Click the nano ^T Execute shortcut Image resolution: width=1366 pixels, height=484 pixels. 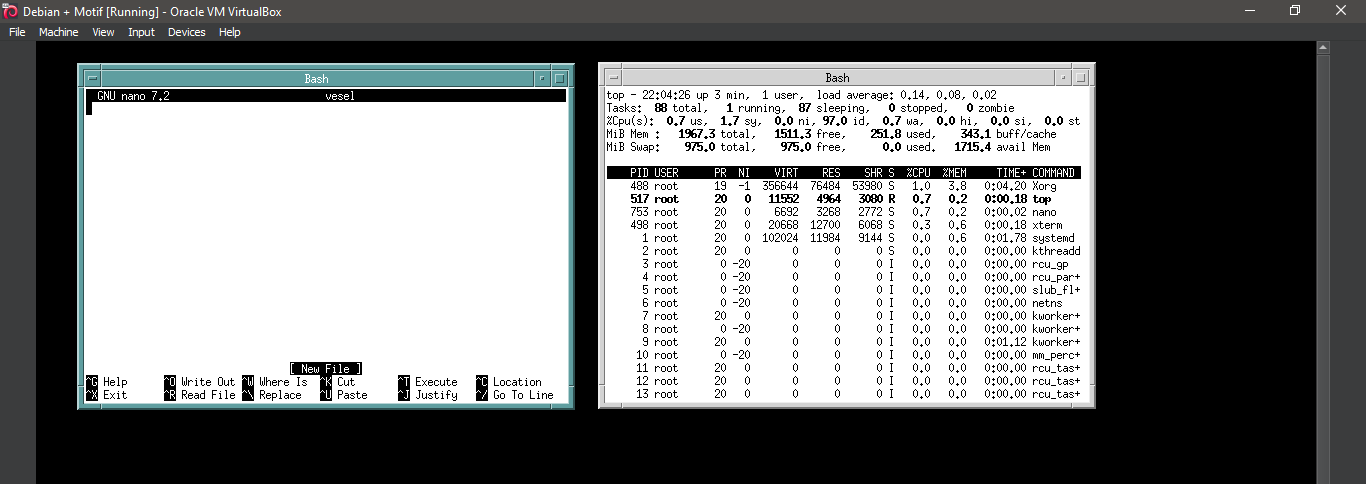click(x=428, y=382)
